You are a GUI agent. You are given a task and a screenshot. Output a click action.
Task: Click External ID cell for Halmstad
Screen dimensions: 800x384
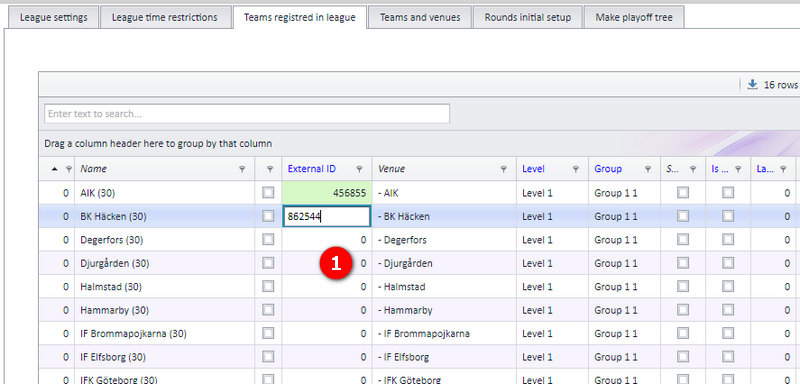coord(327,287)
